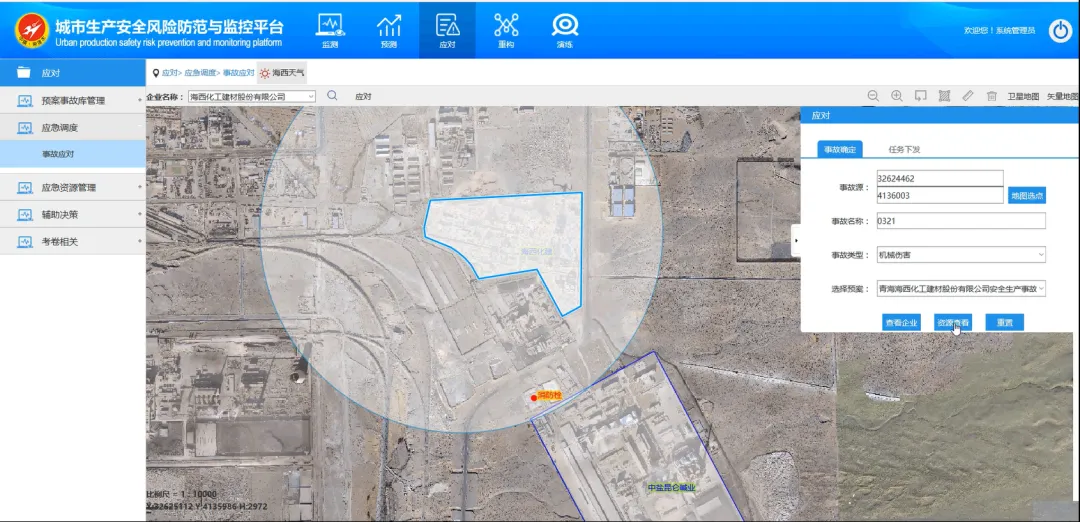Collapse the 应对 panel with side arrow handle

pos(796,240)
